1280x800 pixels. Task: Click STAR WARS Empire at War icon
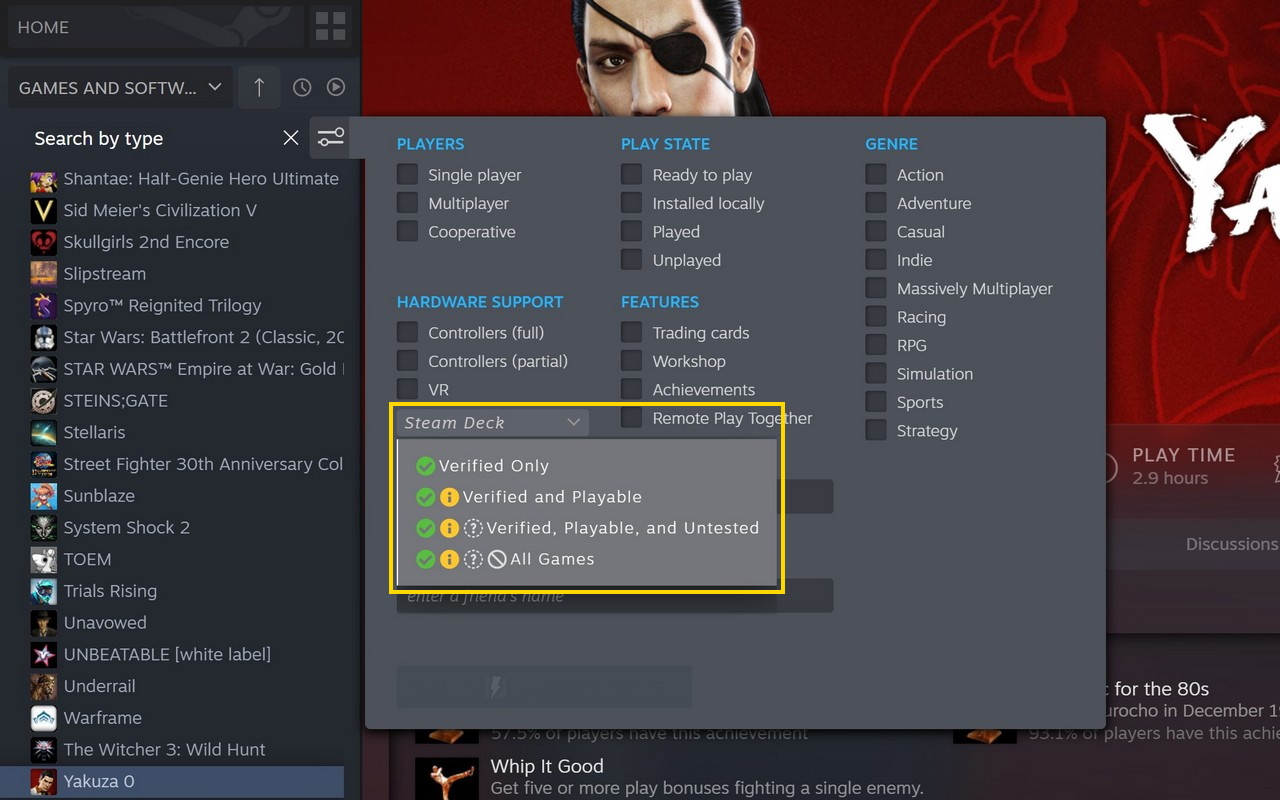(x=43, y=369)
